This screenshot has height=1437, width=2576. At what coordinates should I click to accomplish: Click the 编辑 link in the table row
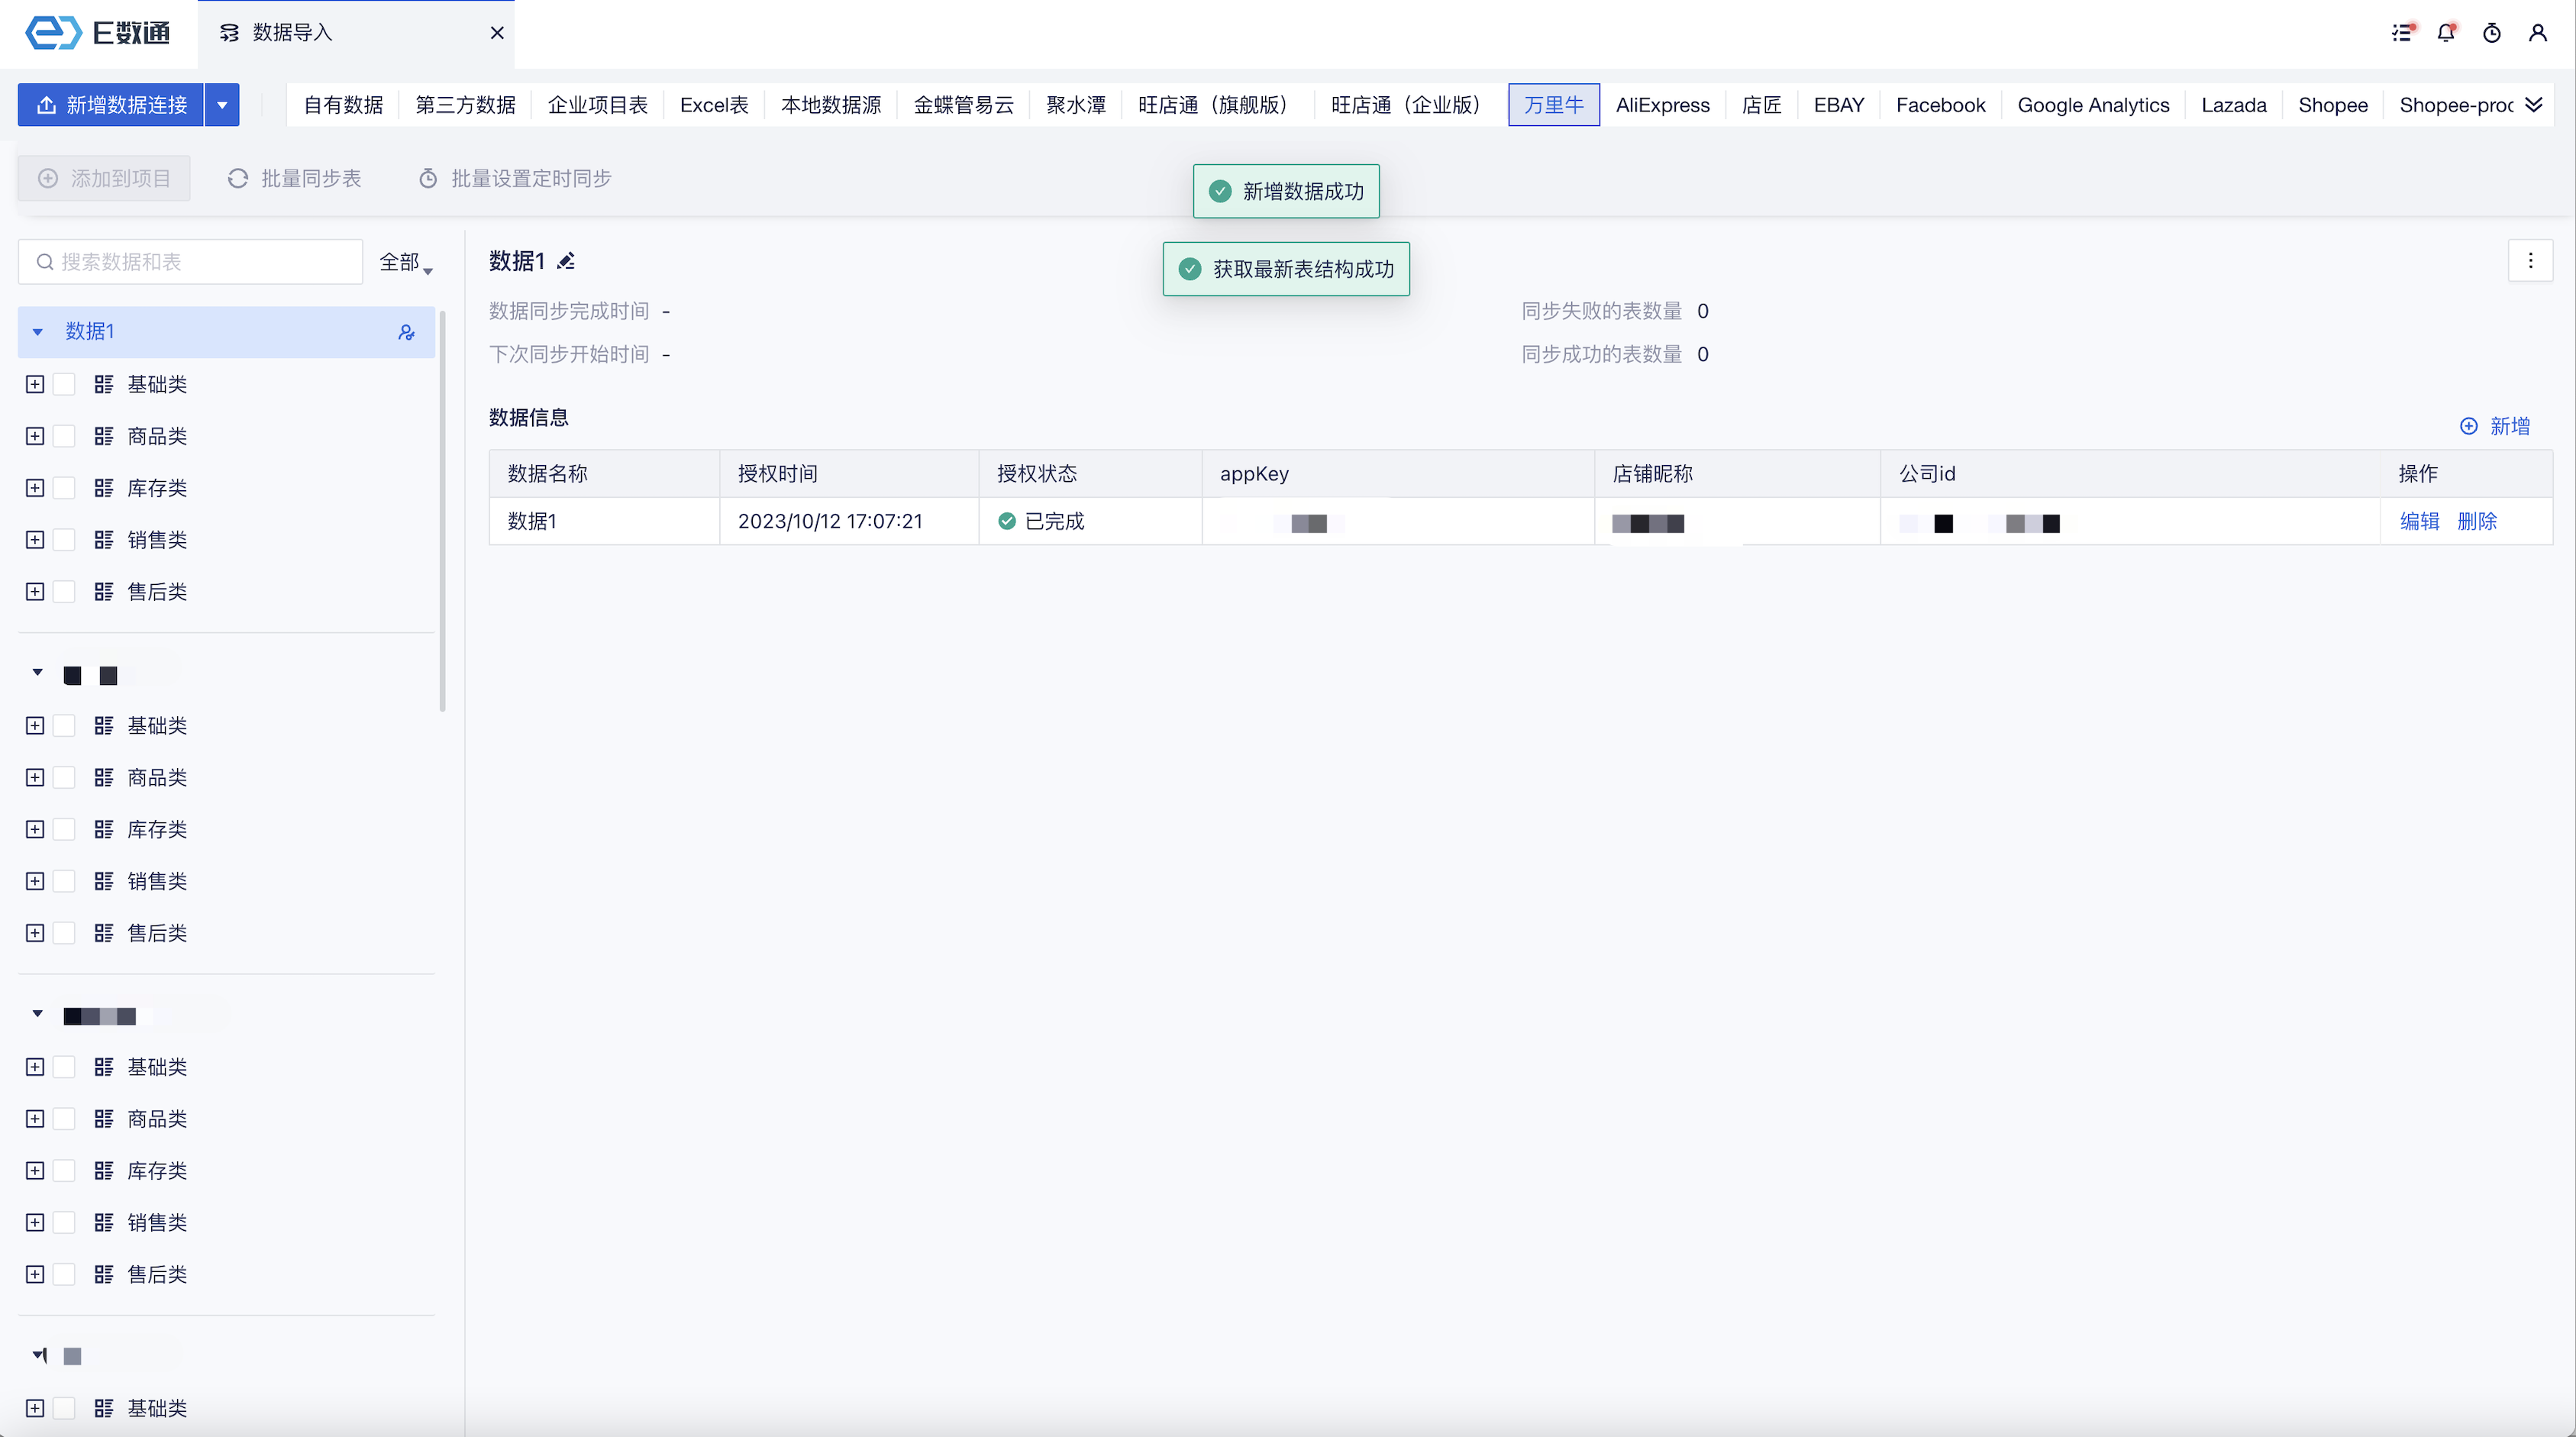(2419, 521)
